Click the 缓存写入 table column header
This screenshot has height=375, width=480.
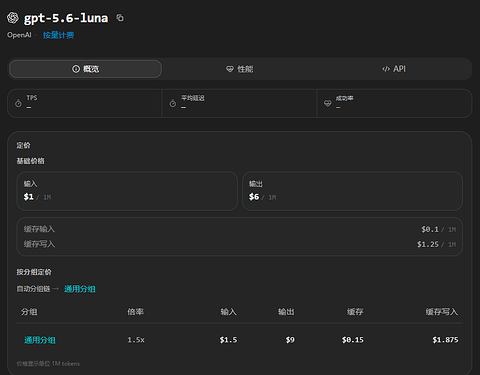pyautogui.click(x=442, y=312)
